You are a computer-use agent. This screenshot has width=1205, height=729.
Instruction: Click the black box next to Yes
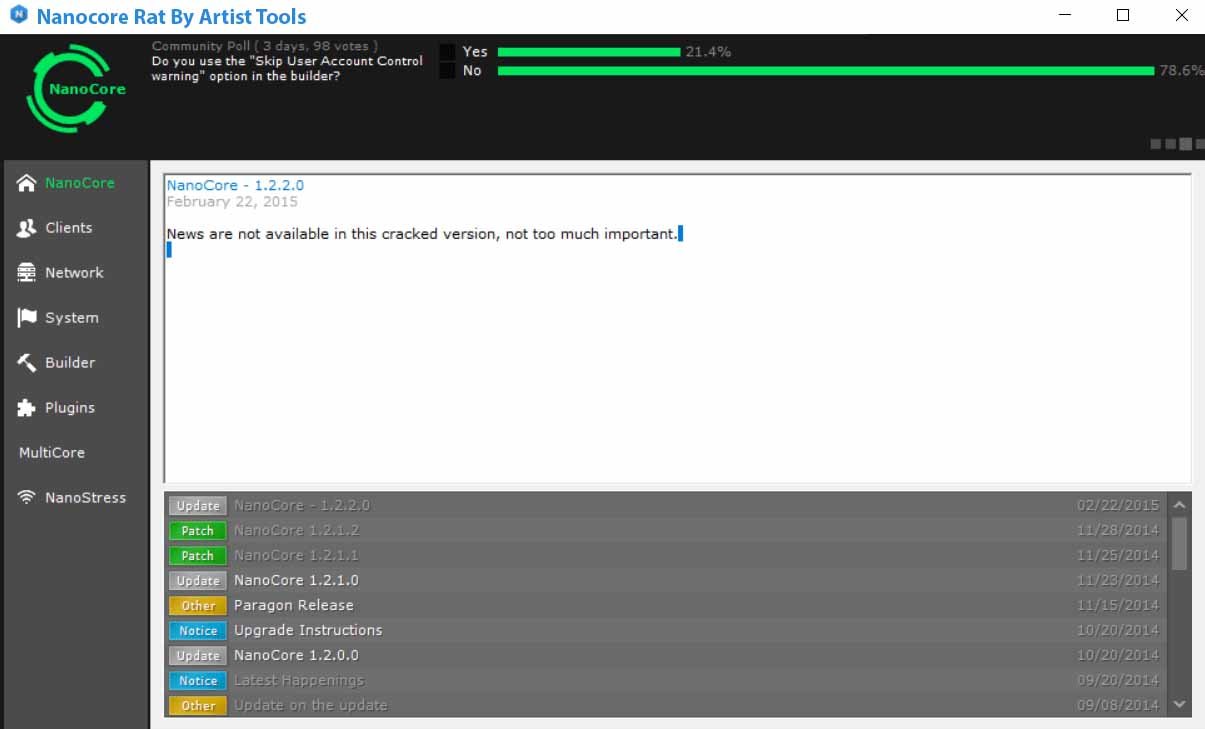click(x=448, y=52)
